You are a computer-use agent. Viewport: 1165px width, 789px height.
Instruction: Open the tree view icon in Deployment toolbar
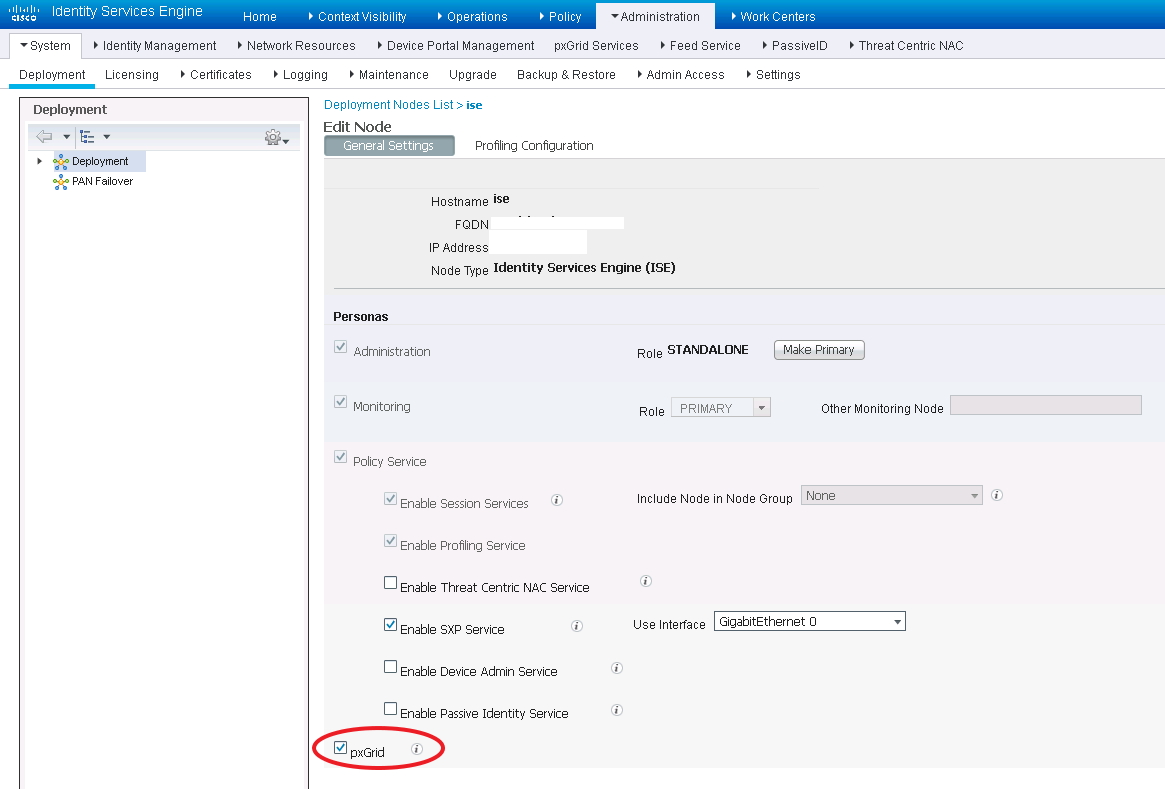[x=87, y=137]
